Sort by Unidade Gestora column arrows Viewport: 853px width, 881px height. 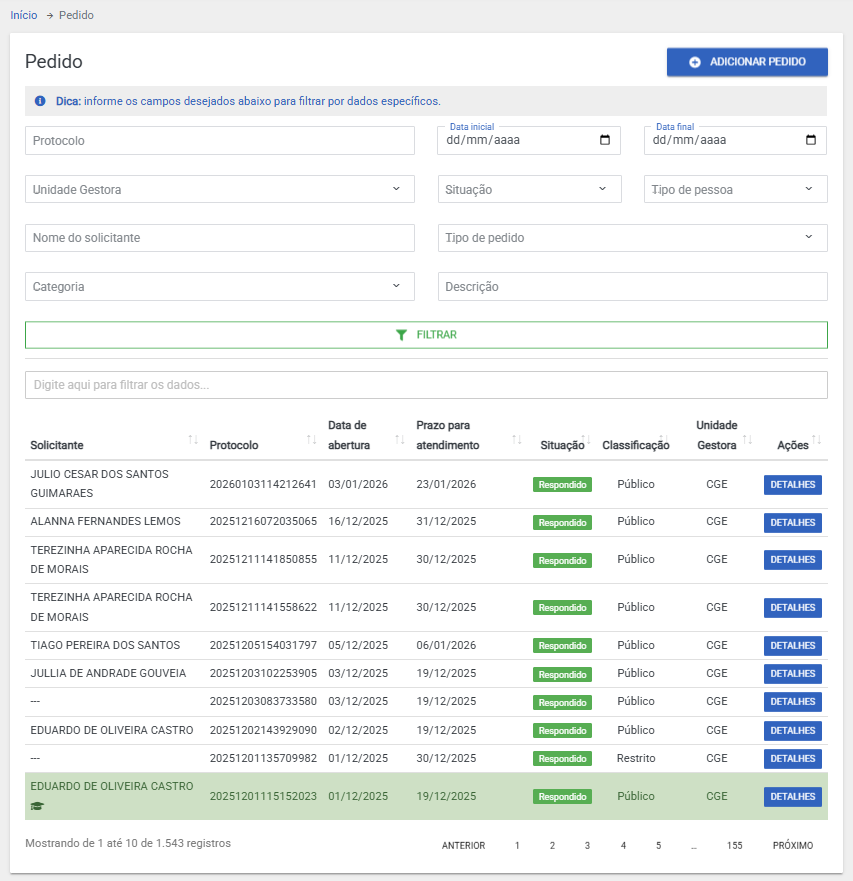coord(747,440)
